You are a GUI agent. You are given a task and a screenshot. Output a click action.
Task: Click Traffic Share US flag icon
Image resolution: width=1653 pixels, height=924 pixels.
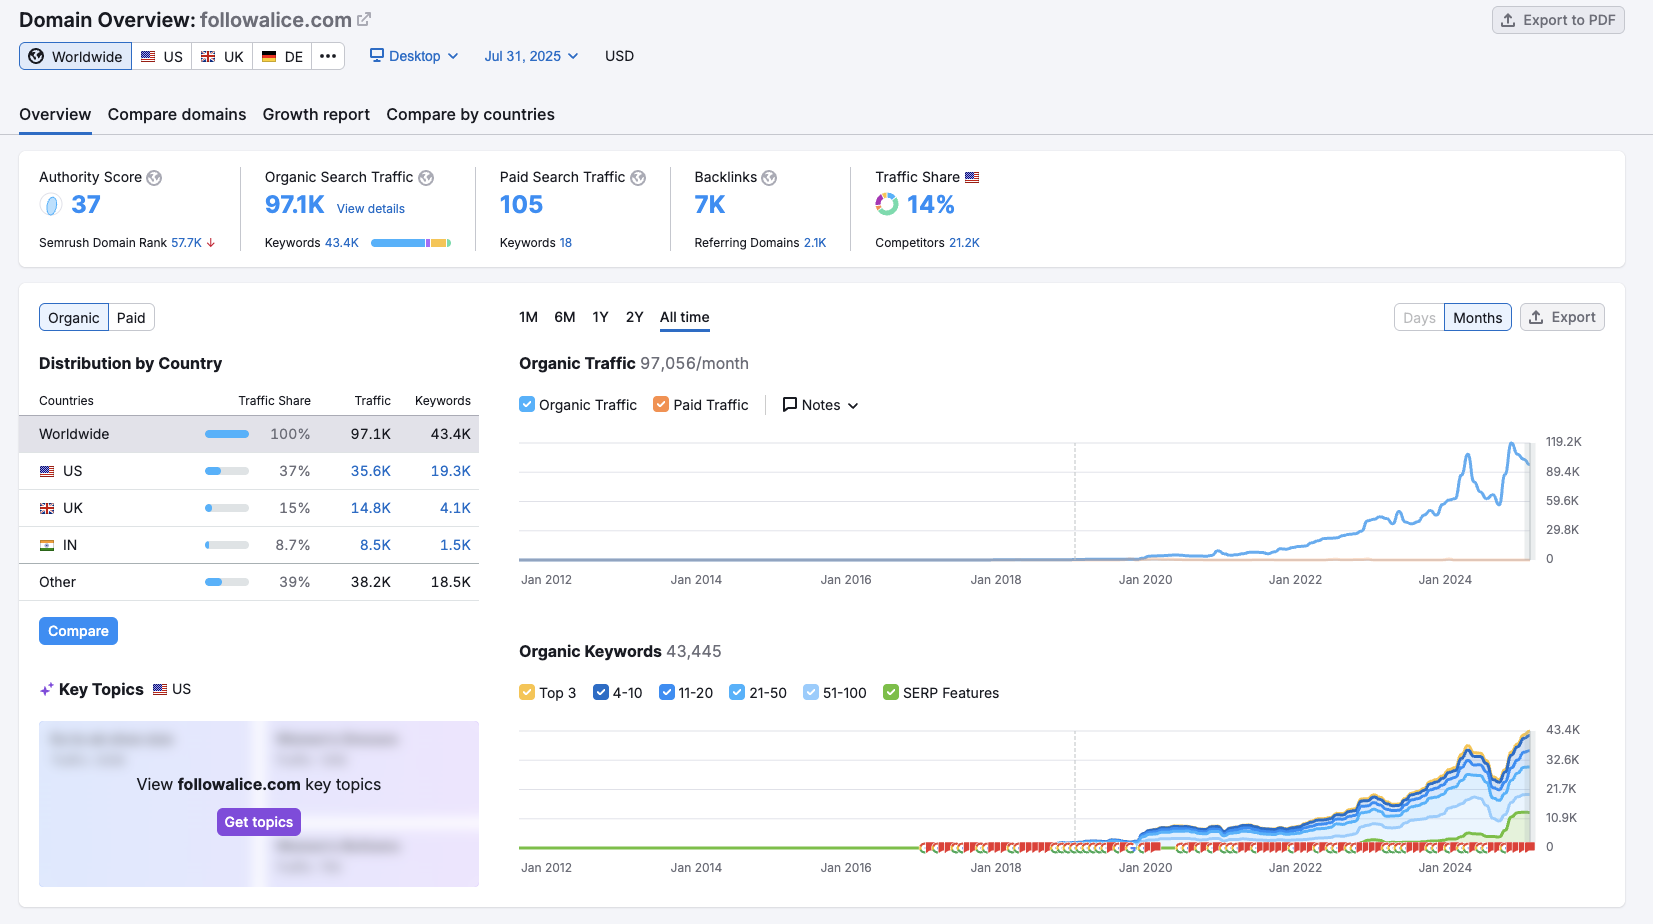[x=972, y=177]
